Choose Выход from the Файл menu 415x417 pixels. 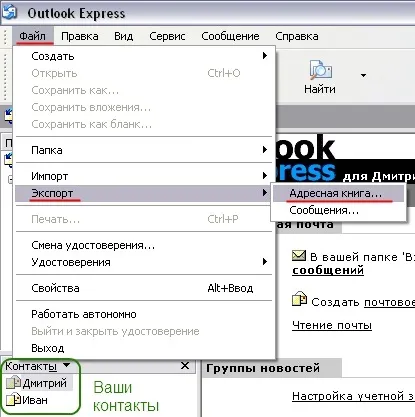click(x=144, y=348)
